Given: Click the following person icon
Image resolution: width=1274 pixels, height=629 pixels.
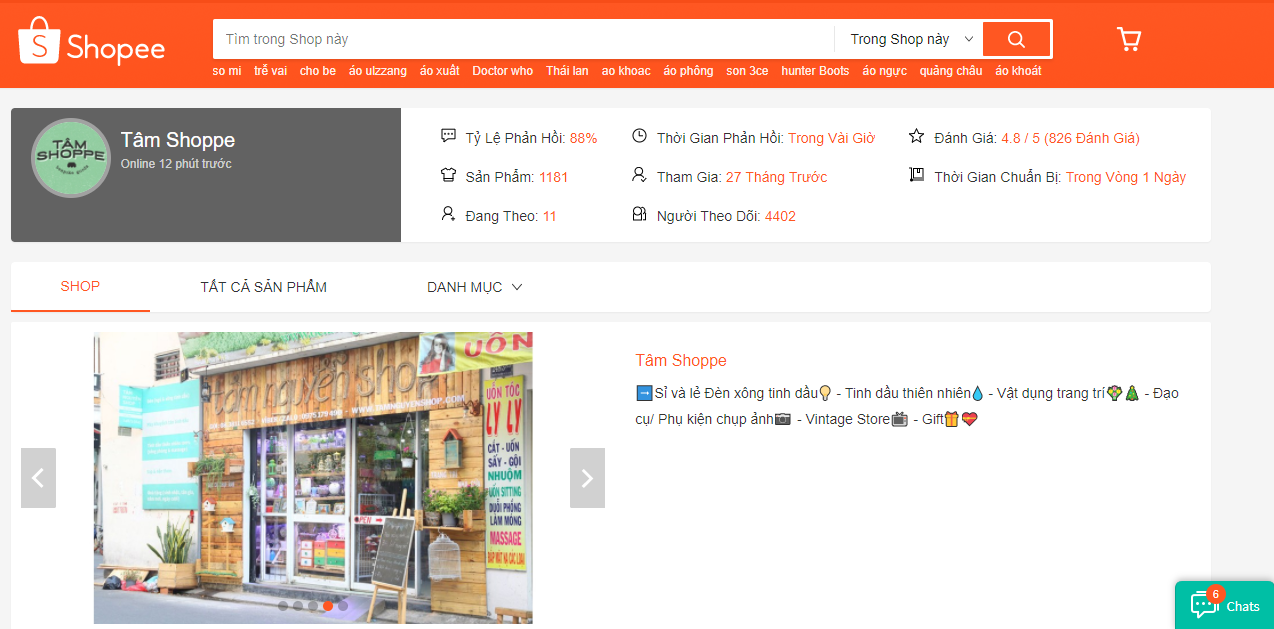Looking at the screenshot, I should 448,214.
